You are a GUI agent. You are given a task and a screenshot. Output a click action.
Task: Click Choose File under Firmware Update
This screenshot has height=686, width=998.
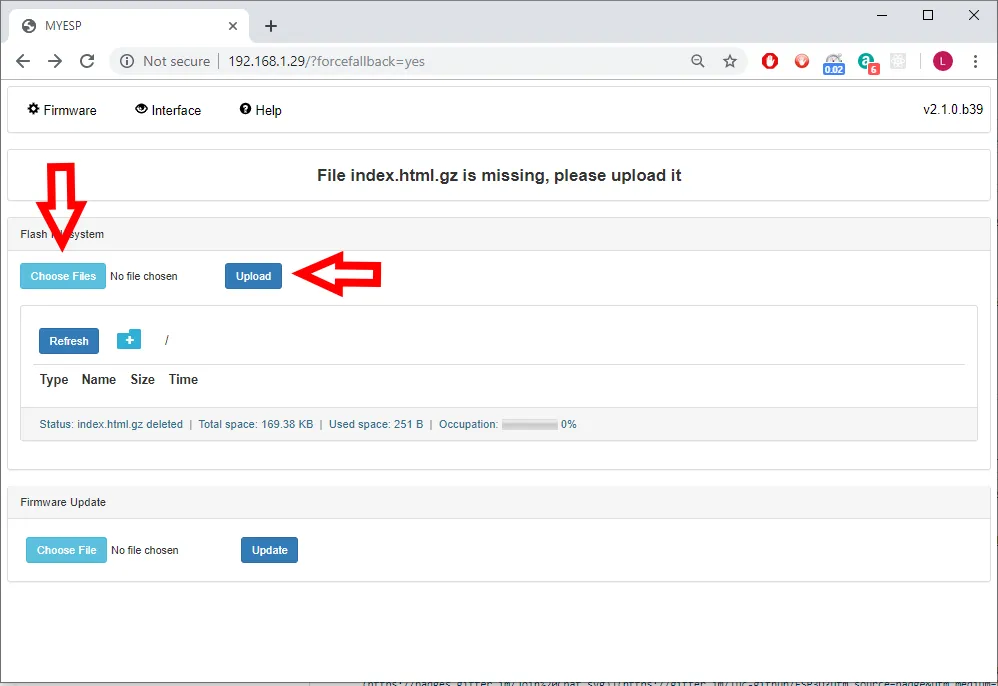point(66,550)
